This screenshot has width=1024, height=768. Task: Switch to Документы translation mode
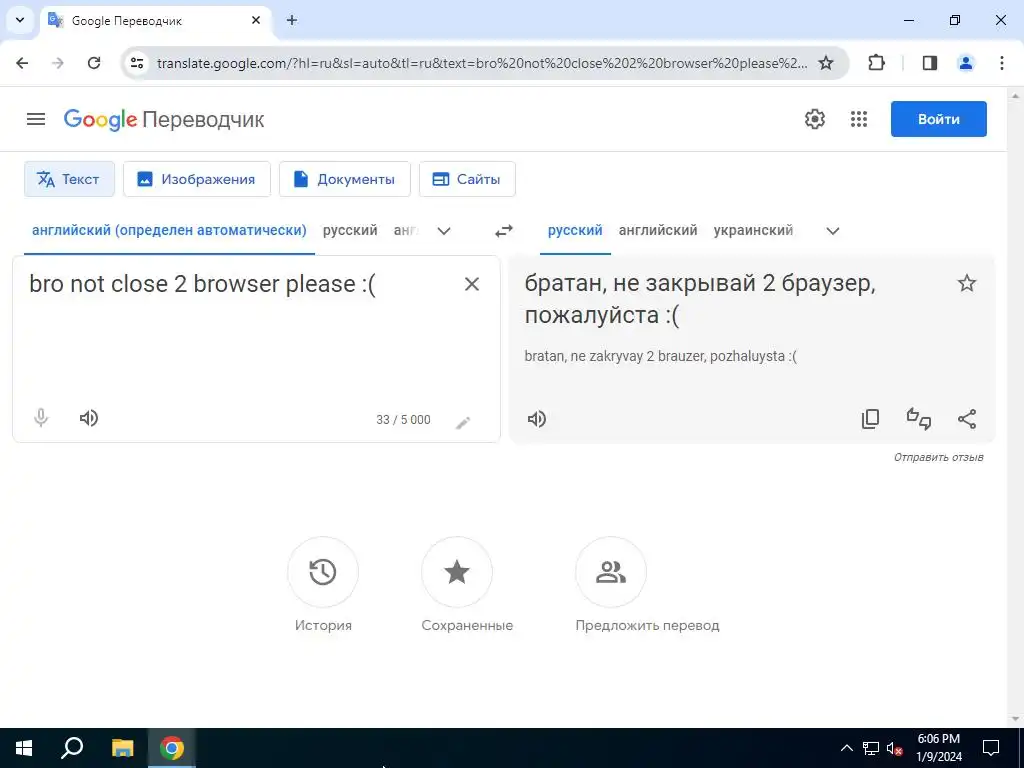[344, 179]
